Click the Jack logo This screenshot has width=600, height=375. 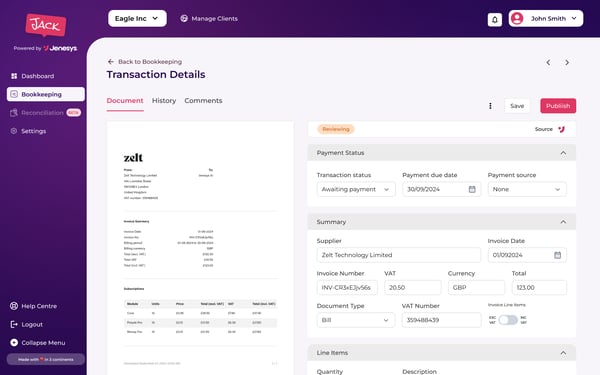pos(46,25)
